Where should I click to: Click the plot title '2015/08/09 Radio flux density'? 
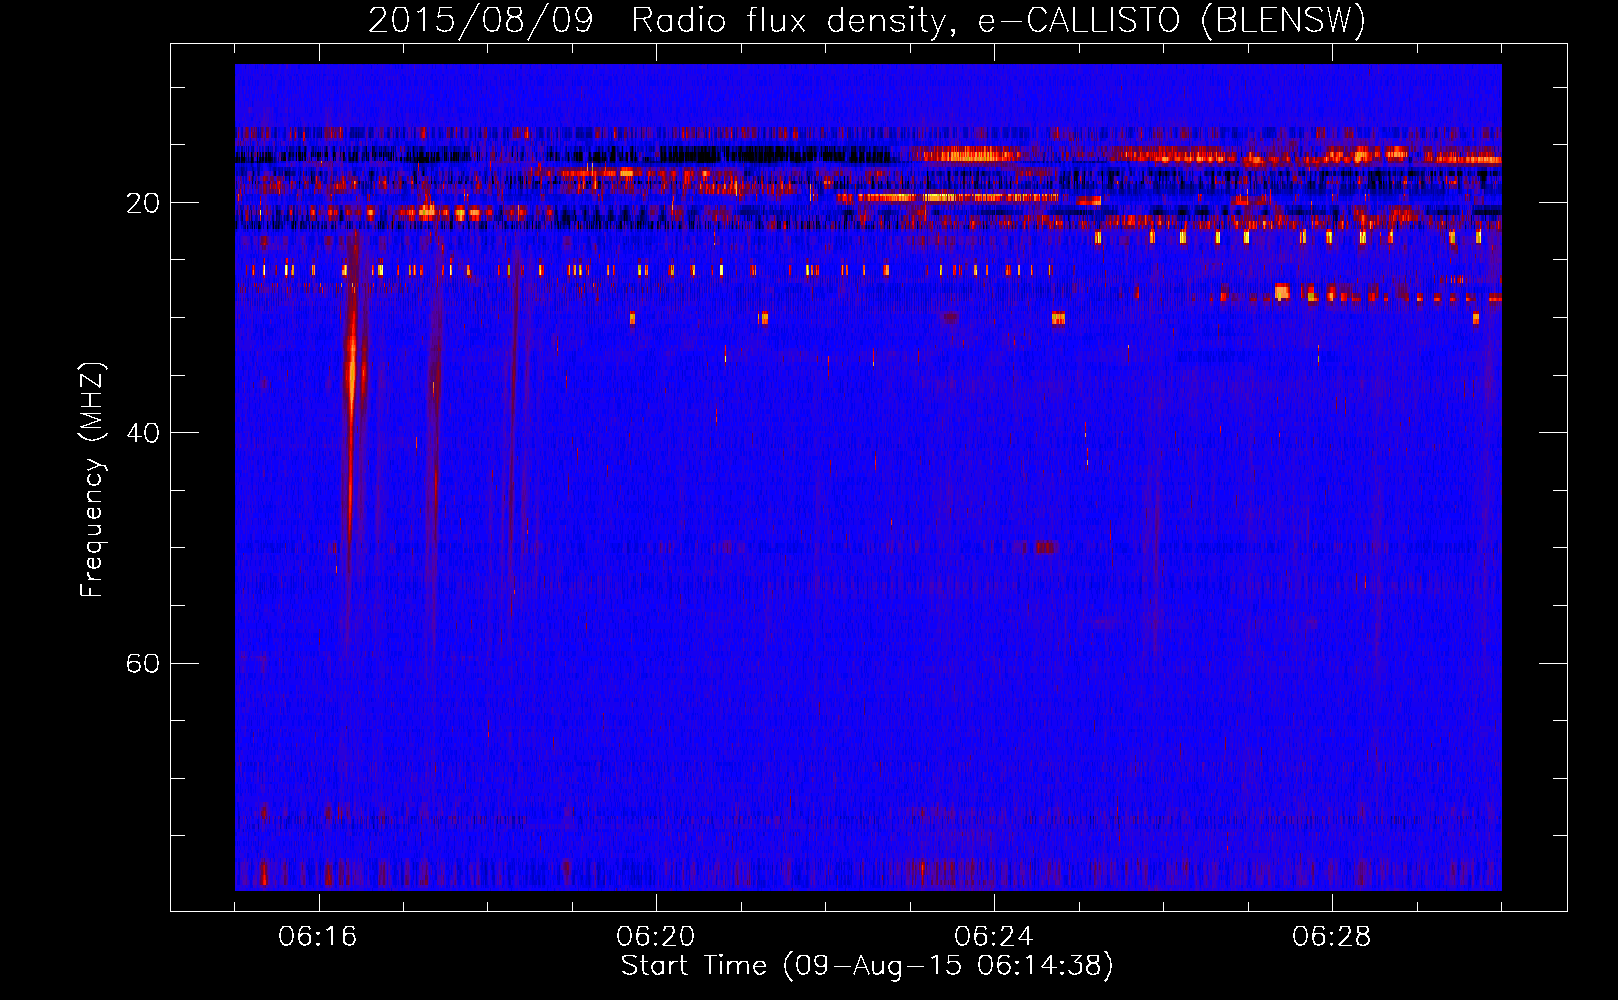(867, 20)
